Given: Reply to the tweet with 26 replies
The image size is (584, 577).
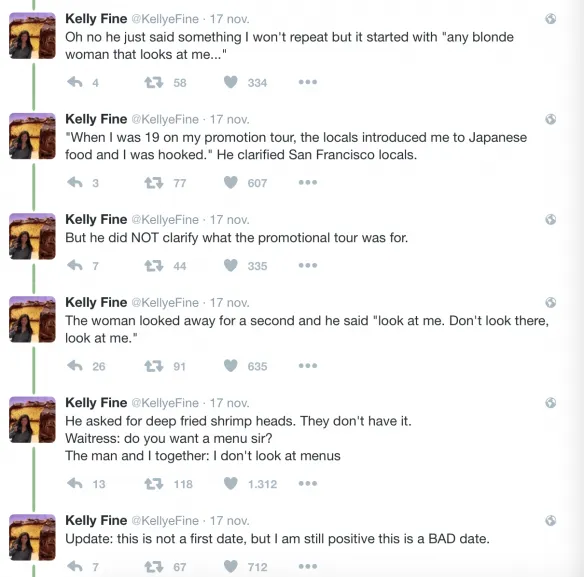Looking at the screenshot, I should pyautogui.click(x=75, y=366).
